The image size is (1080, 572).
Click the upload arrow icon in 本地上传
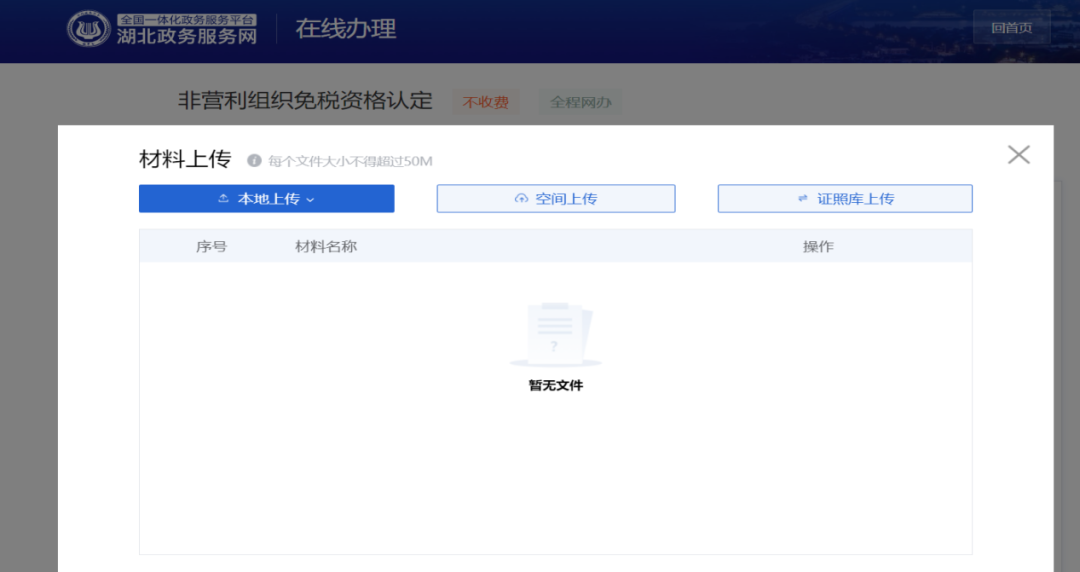coord(223,198)
